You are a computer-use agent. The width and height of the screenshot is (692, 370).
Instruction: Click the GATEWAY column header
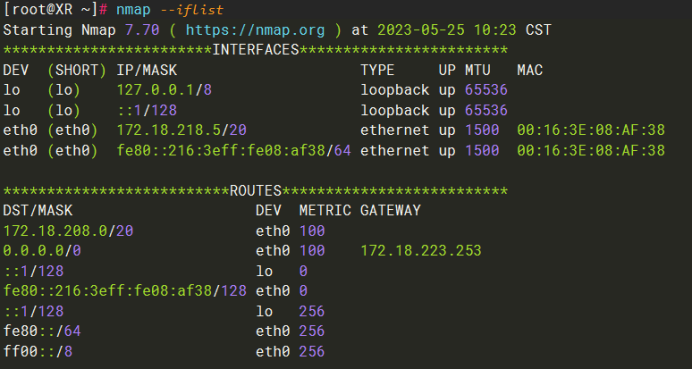click(391, 211)
